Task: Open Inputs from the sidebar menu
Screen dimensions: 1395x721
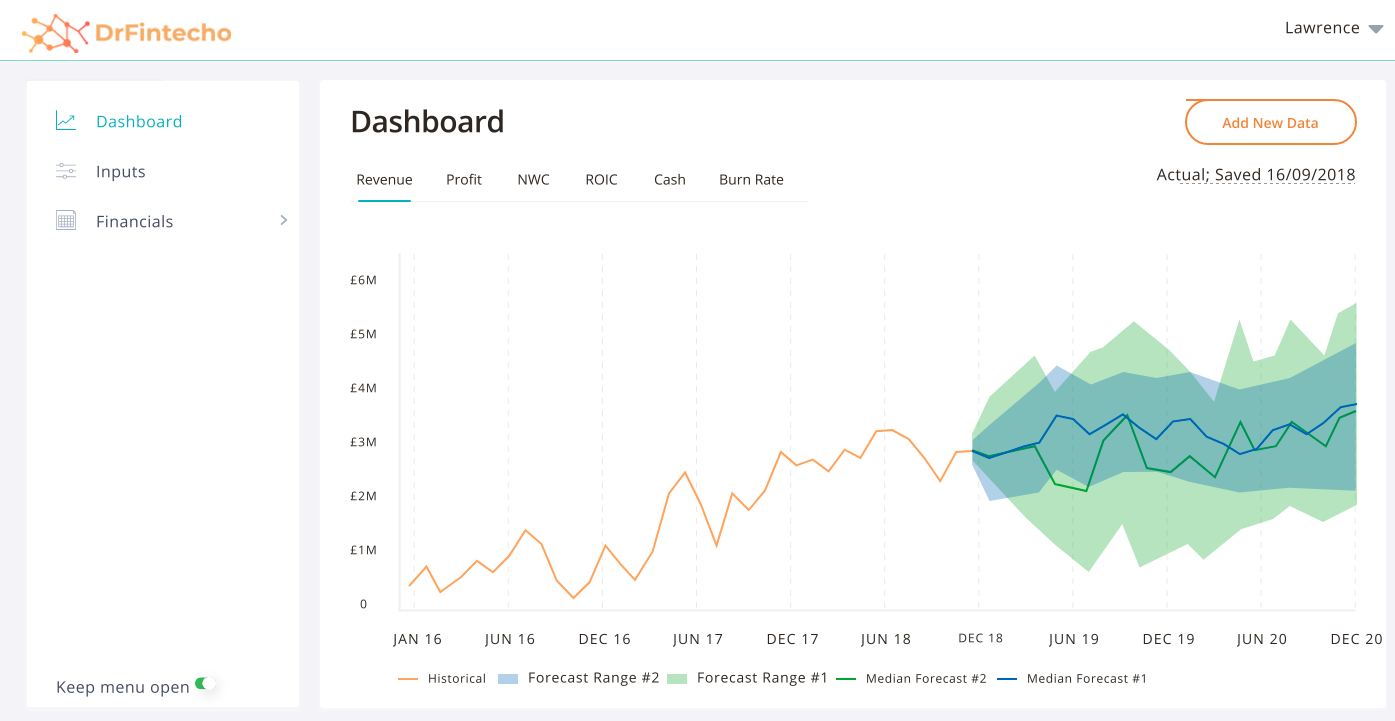Action: click(120, 170)
